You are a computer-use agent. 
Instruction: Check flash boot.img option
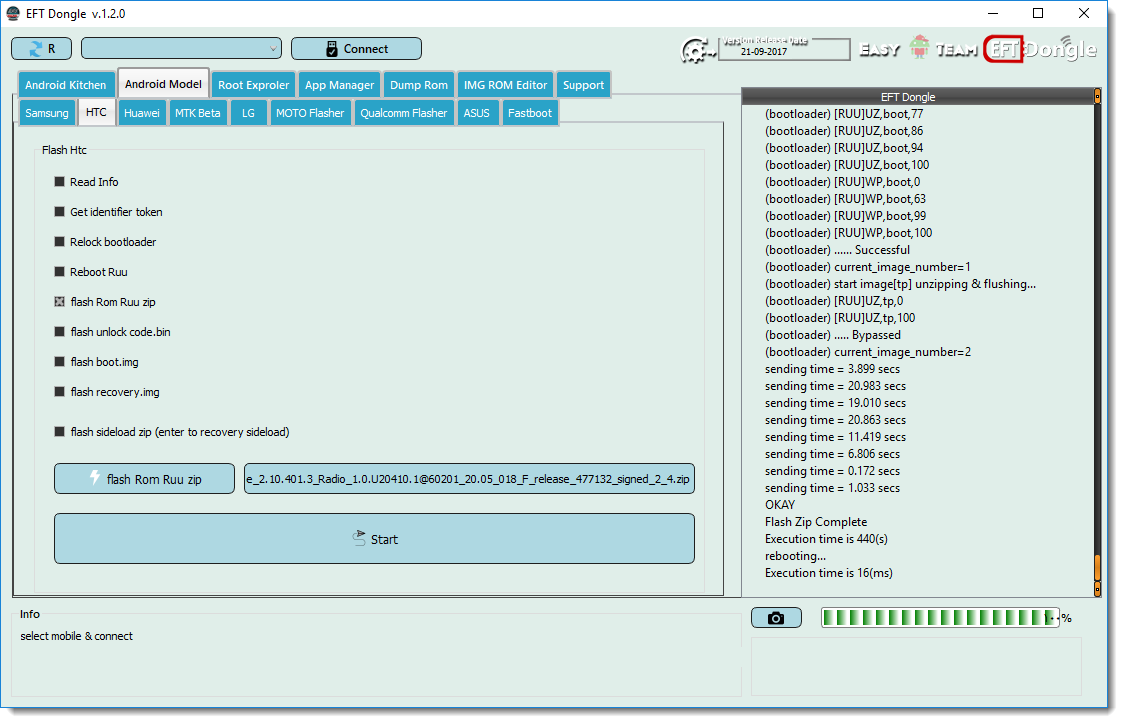[x=59, y=363]
